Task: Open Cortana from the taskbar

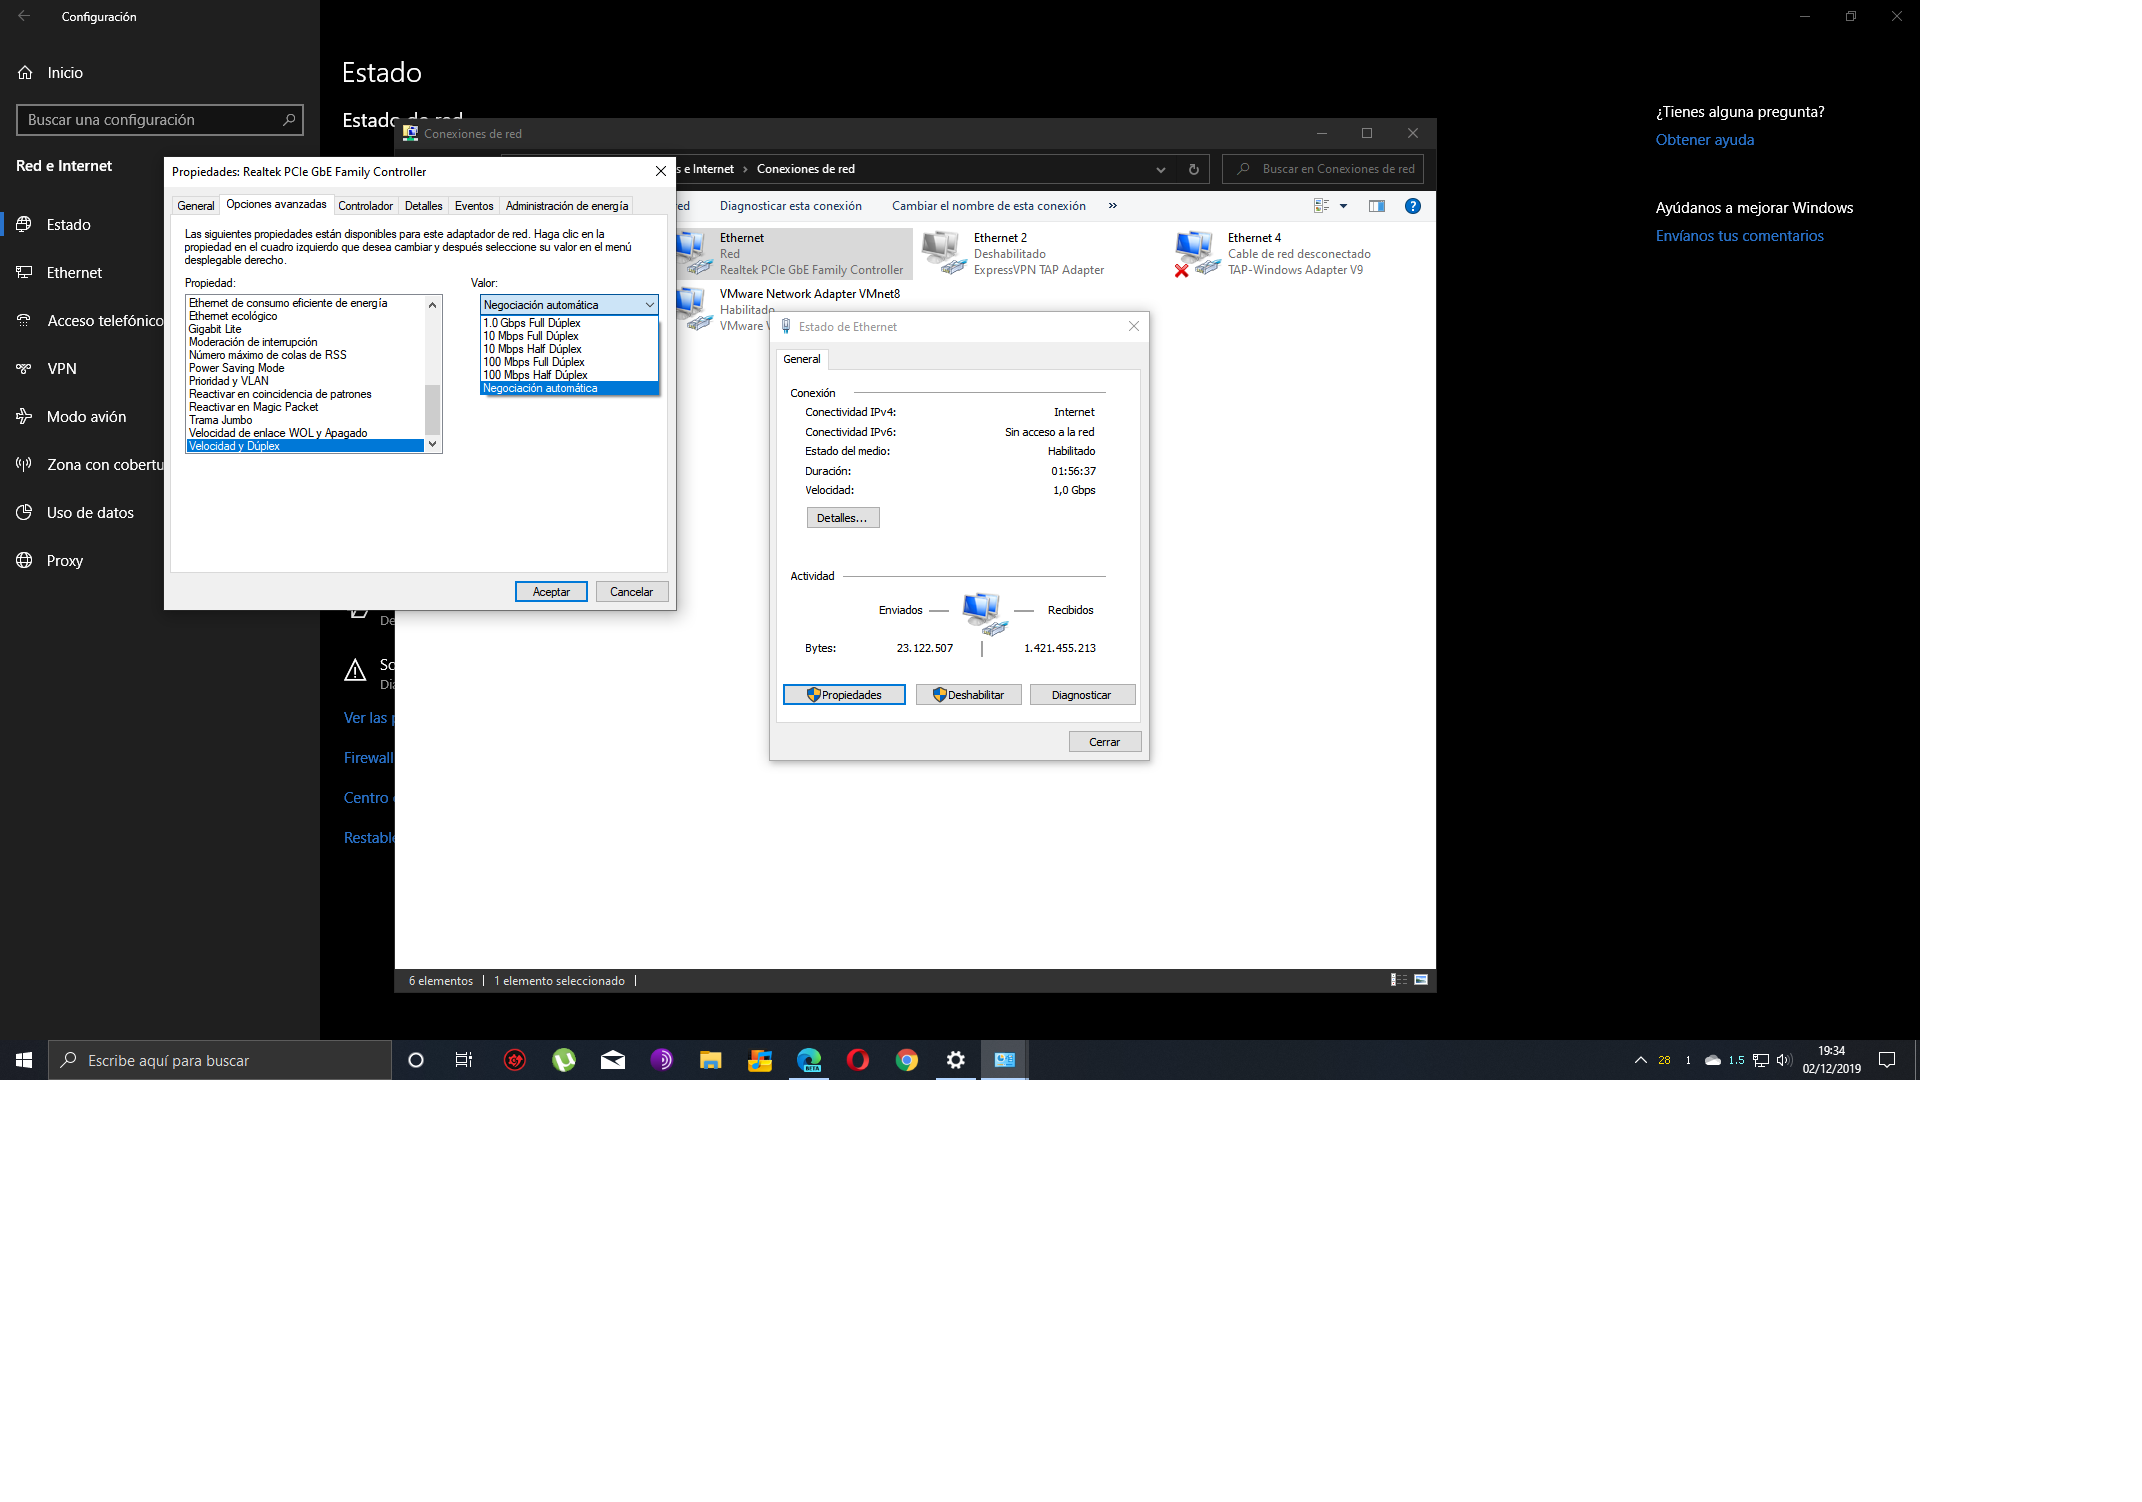Action: 416,1060
